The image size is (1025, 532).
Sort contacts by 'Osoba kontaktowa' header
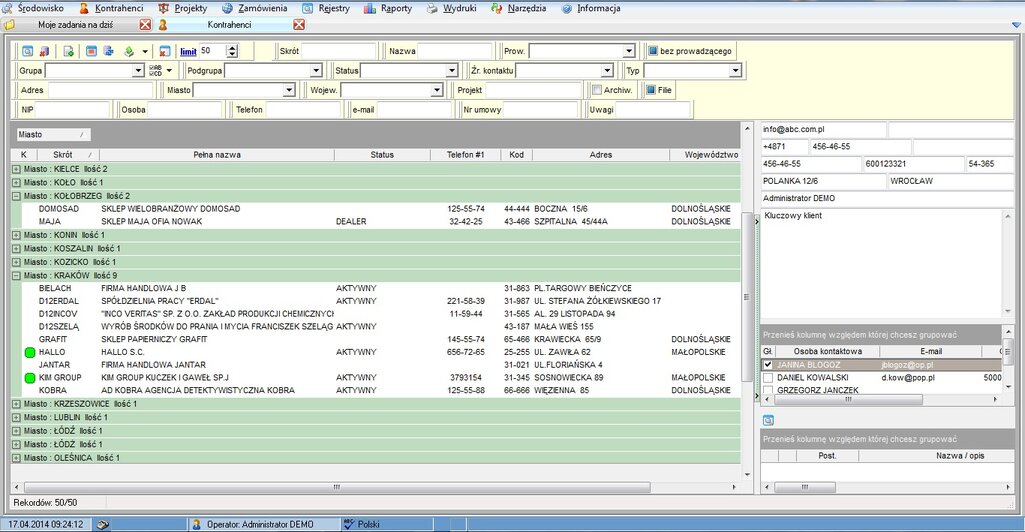[x=828, y=352]
